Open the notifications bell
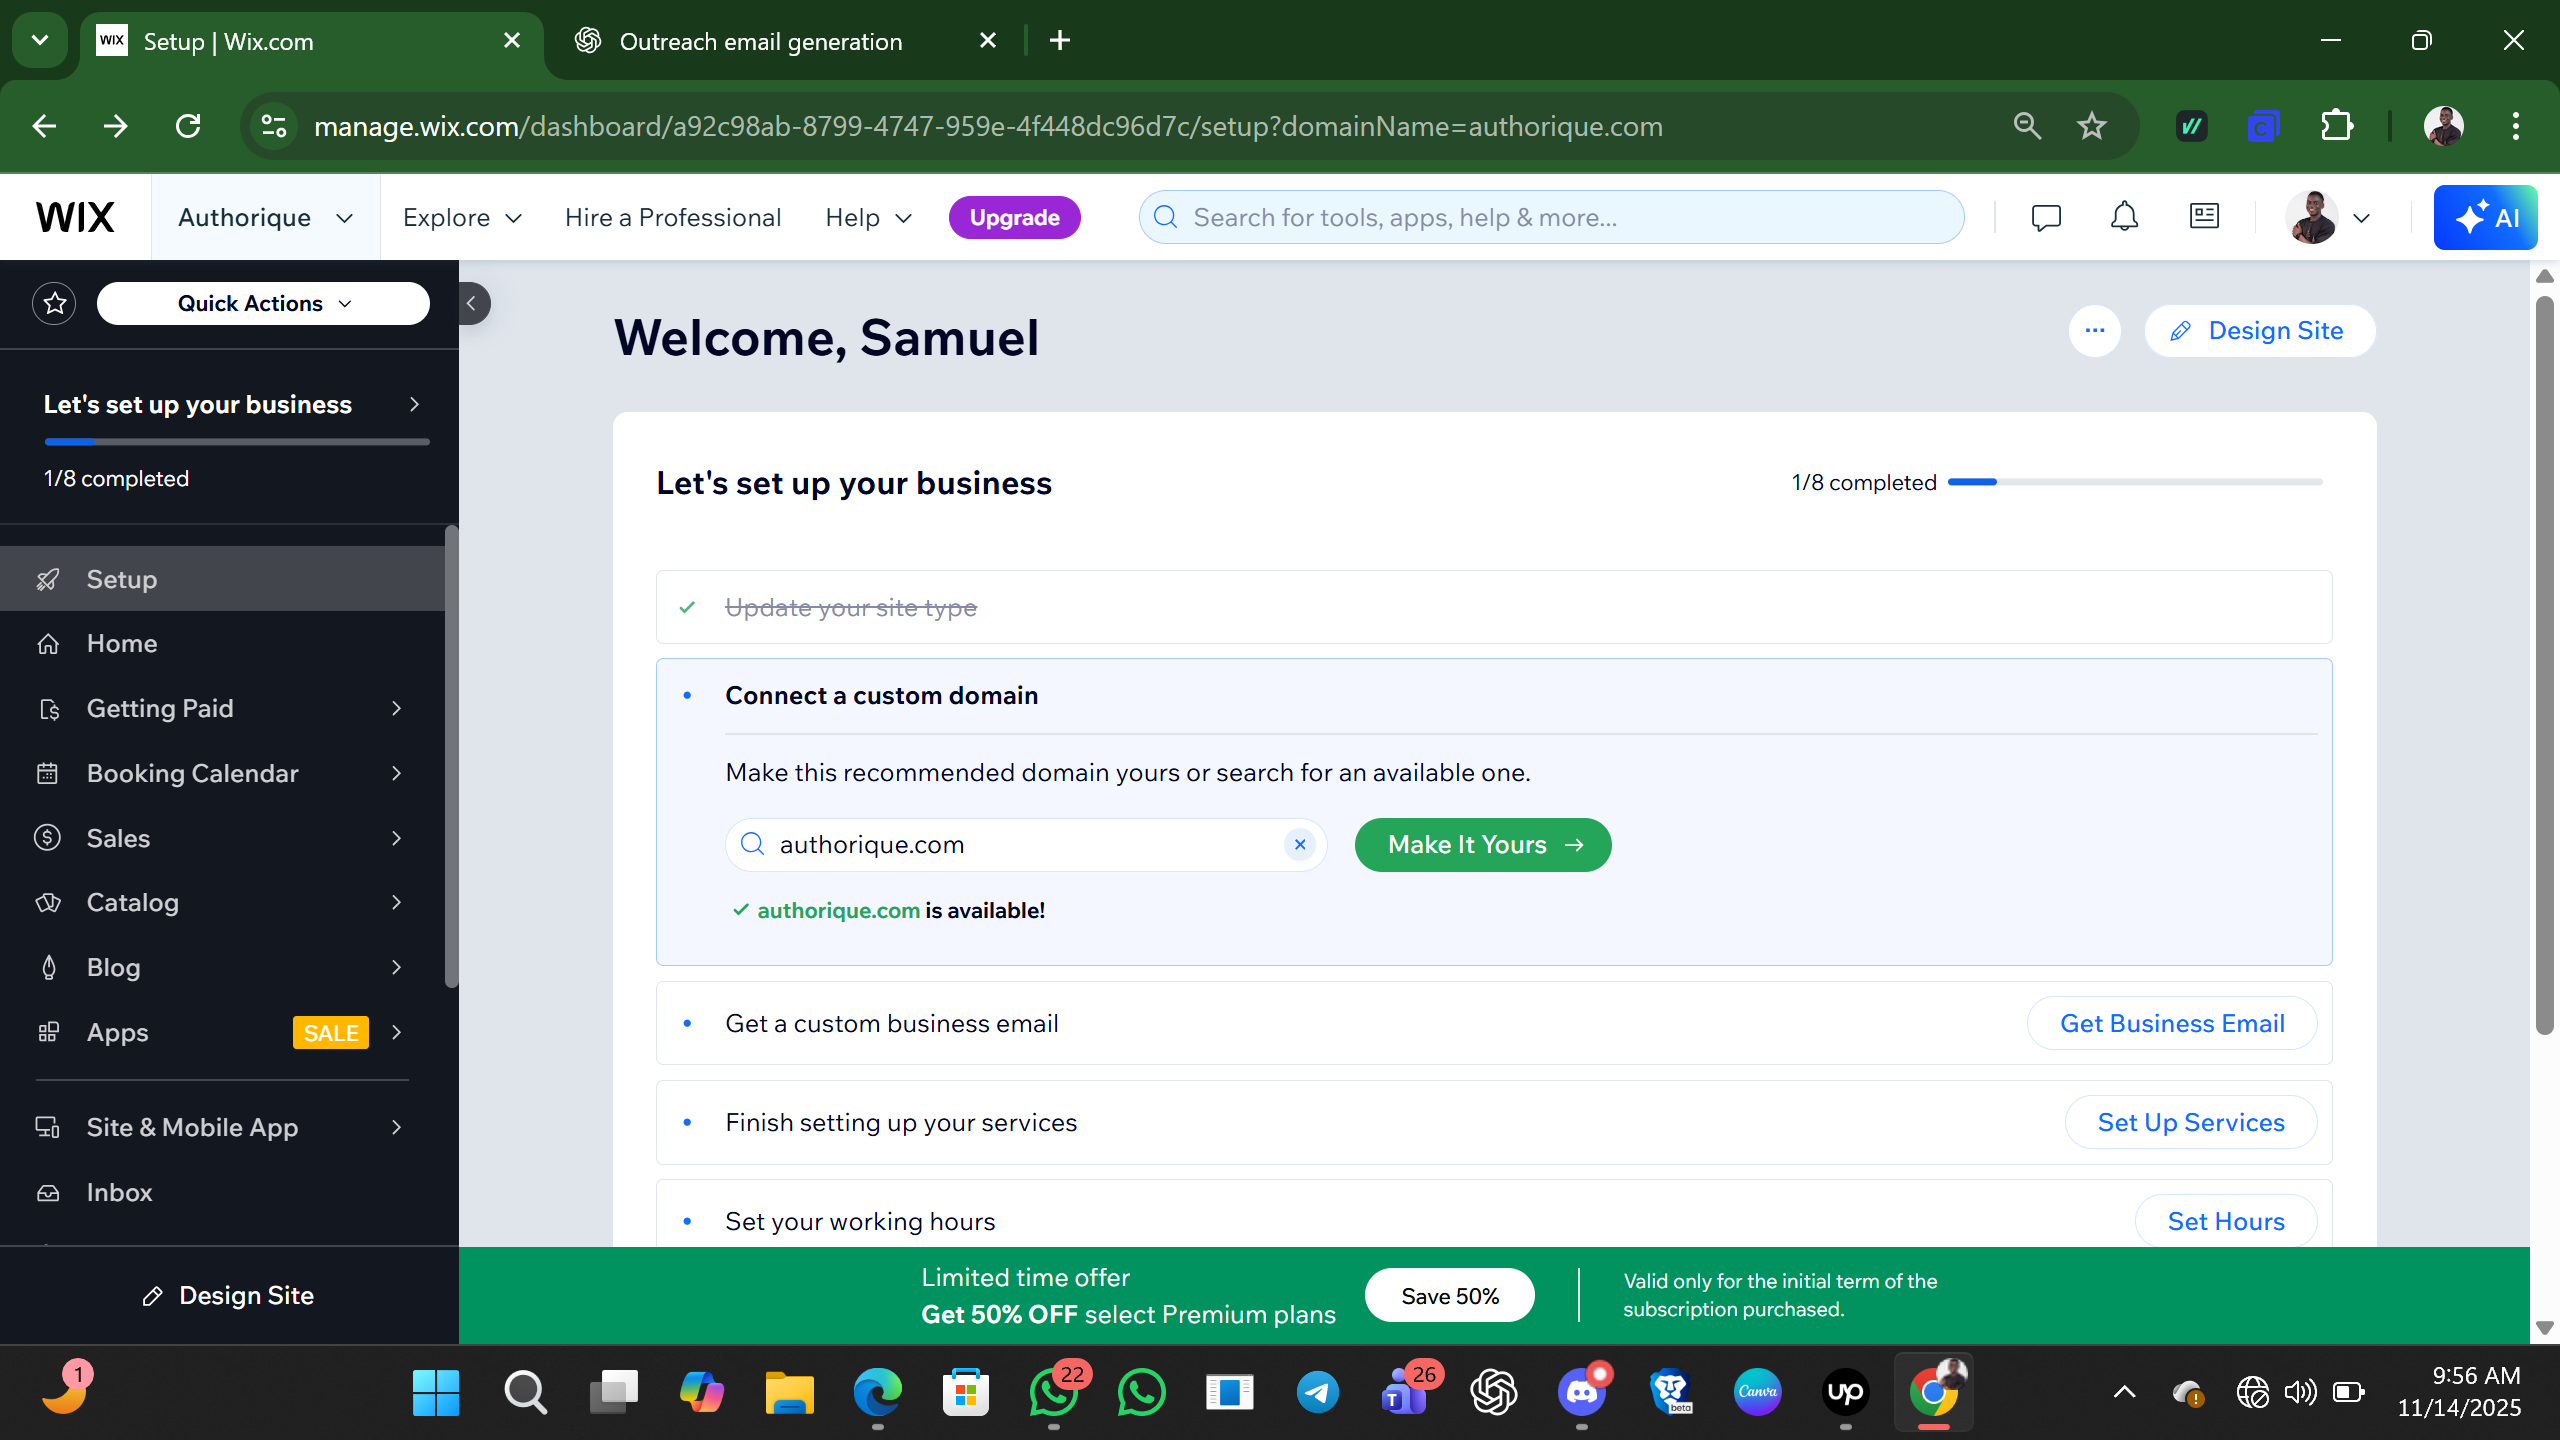The image size is (2560, 1440). 2124,217
